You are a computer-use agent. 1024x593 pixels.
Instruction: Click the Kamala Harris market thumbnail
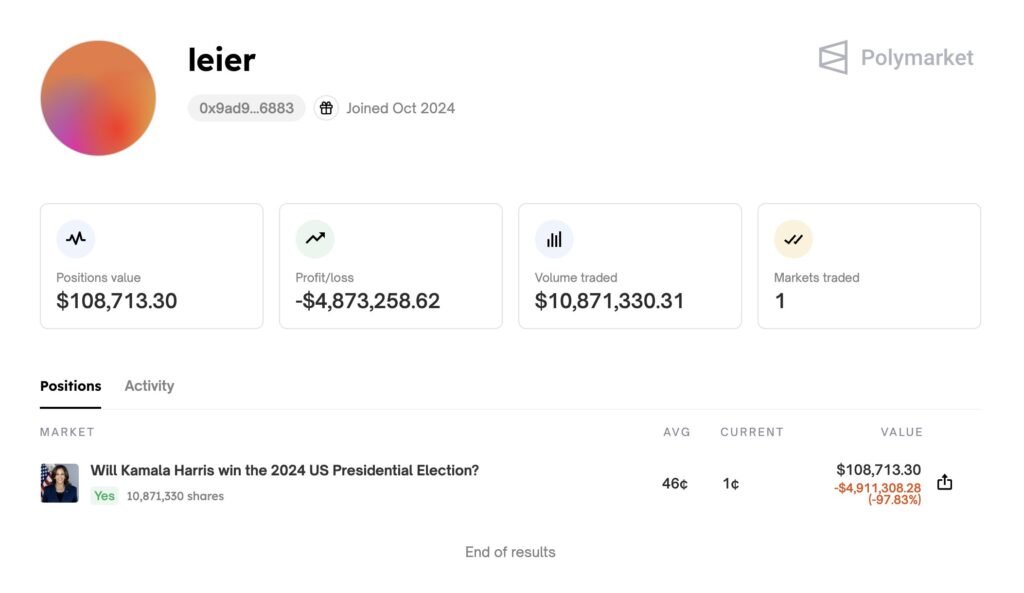pos(59,483)
